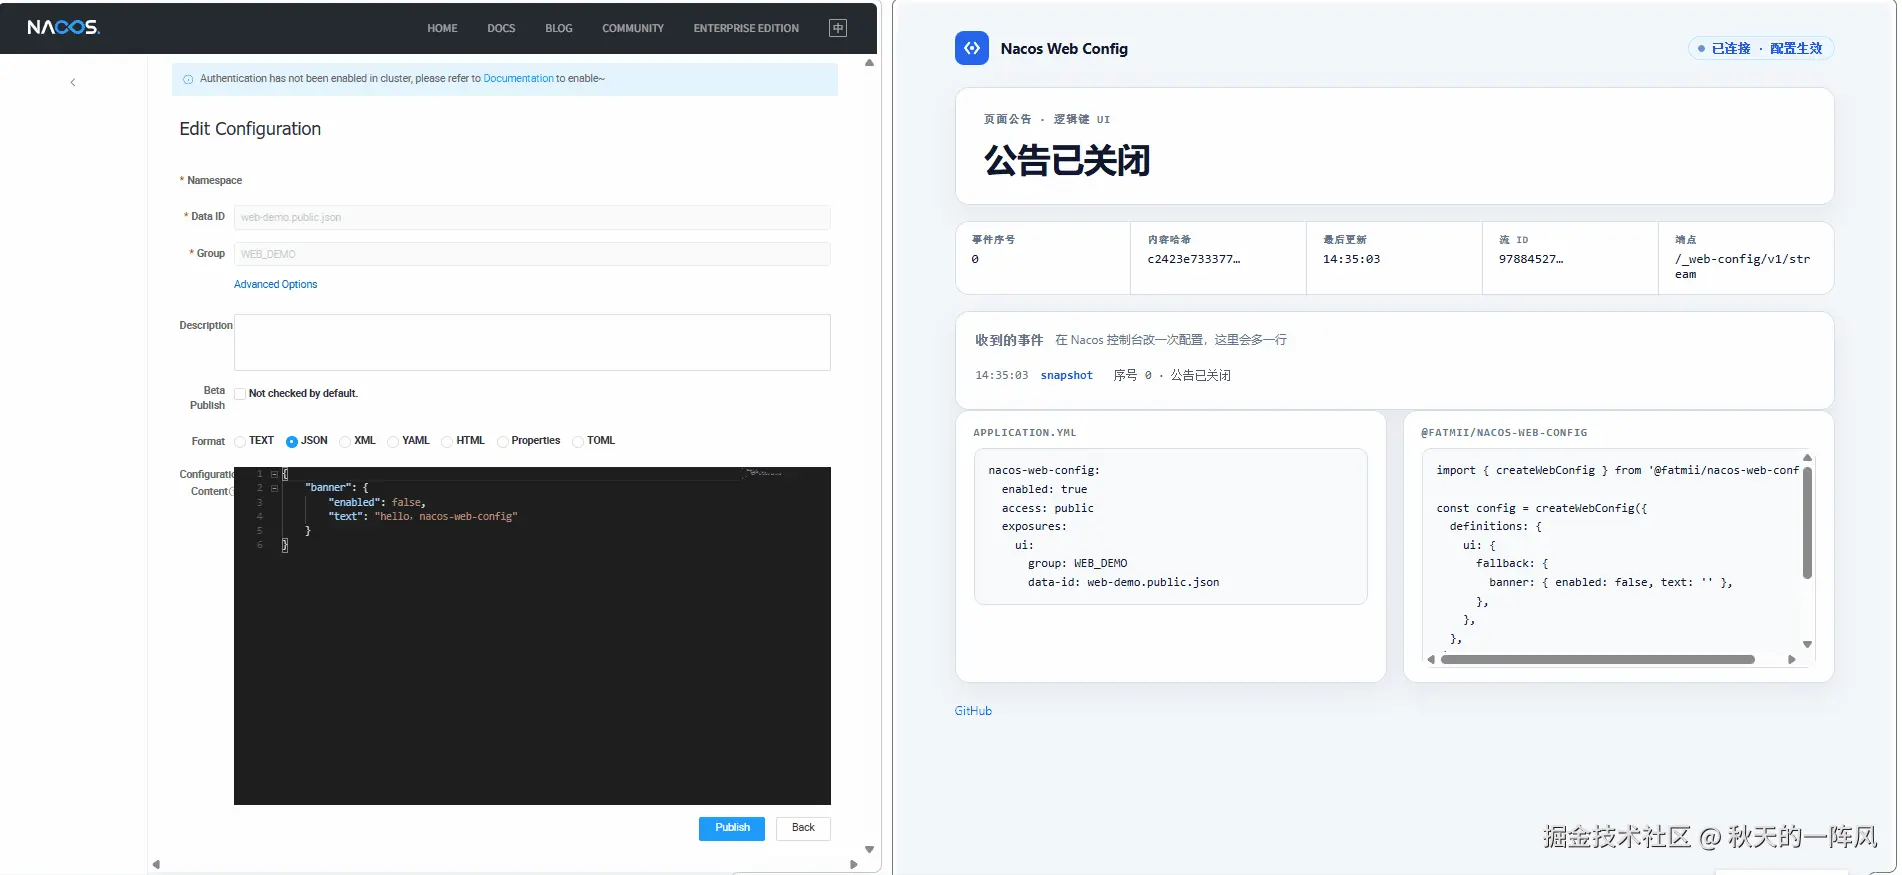Expand Advanced Options
Screen dimensions: 1902x875
click(275, 284)
